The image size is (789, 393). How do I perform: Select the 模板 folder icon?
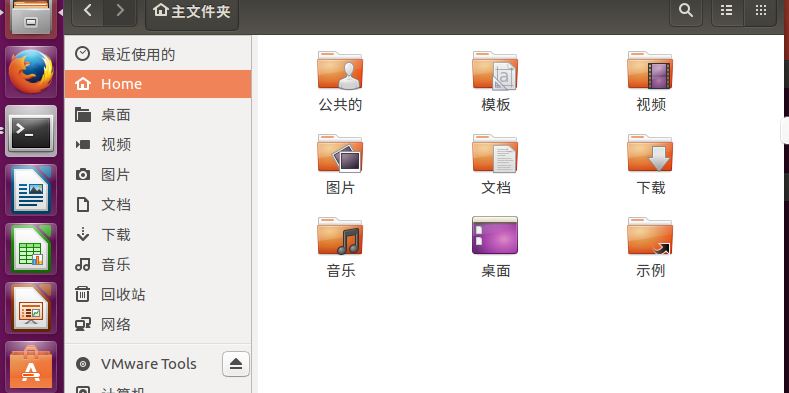495,70
